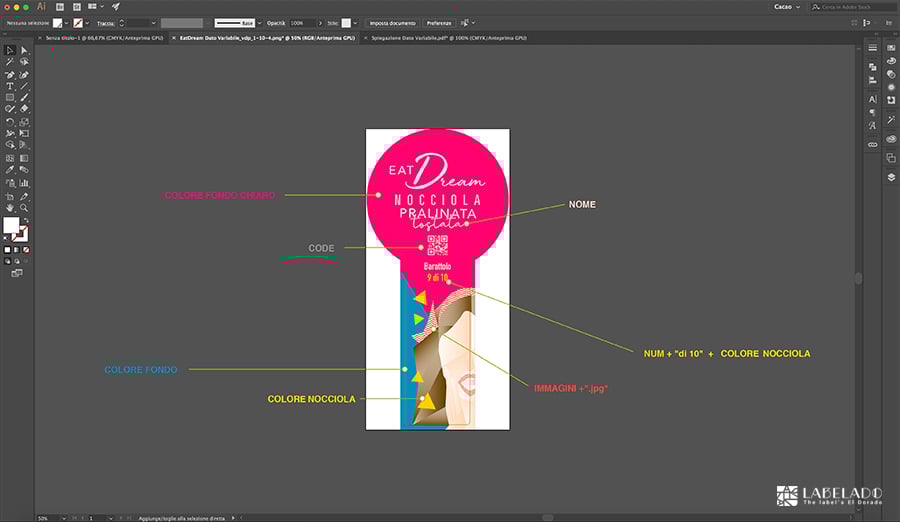Image resolution: width=900 pixels, height=522 pixels.
Task: Open the Links panel icon
Action: tap(872, 145)
